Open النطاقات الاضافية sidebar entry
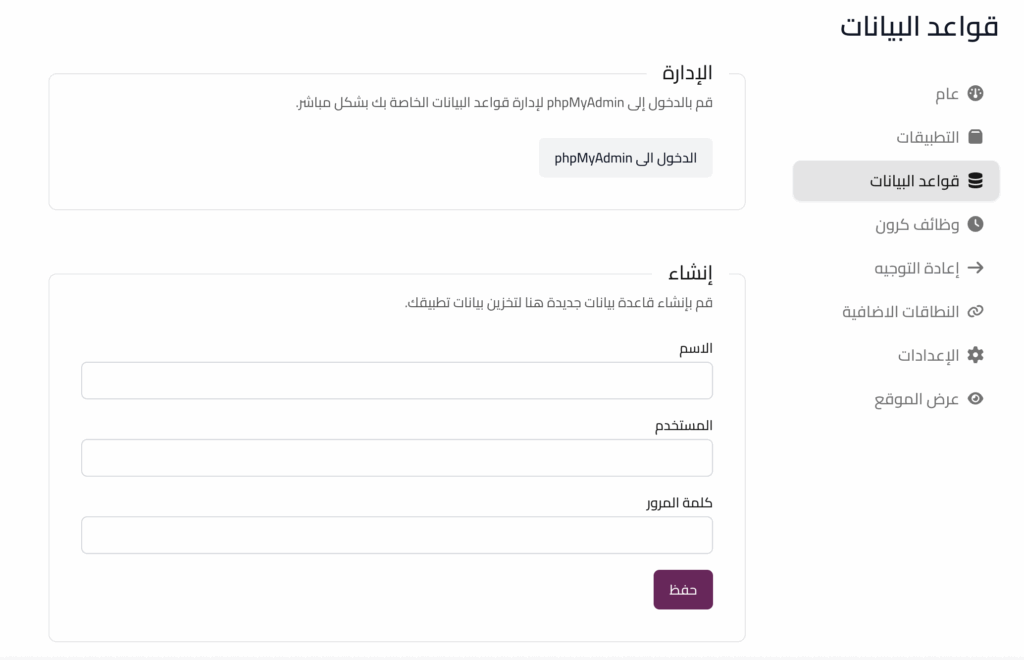This screenshot has height=660, width=1024. coord(900,312)
